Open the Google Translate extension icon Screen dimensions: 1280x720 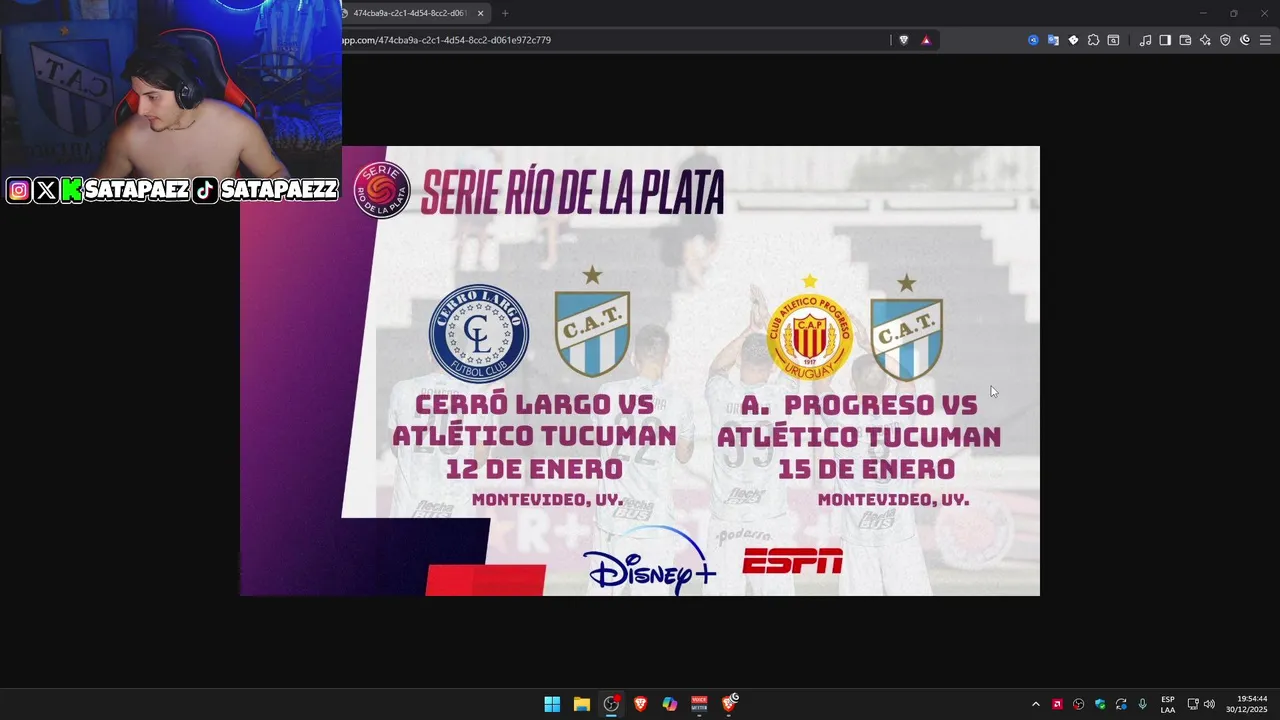pos(1053,40)
